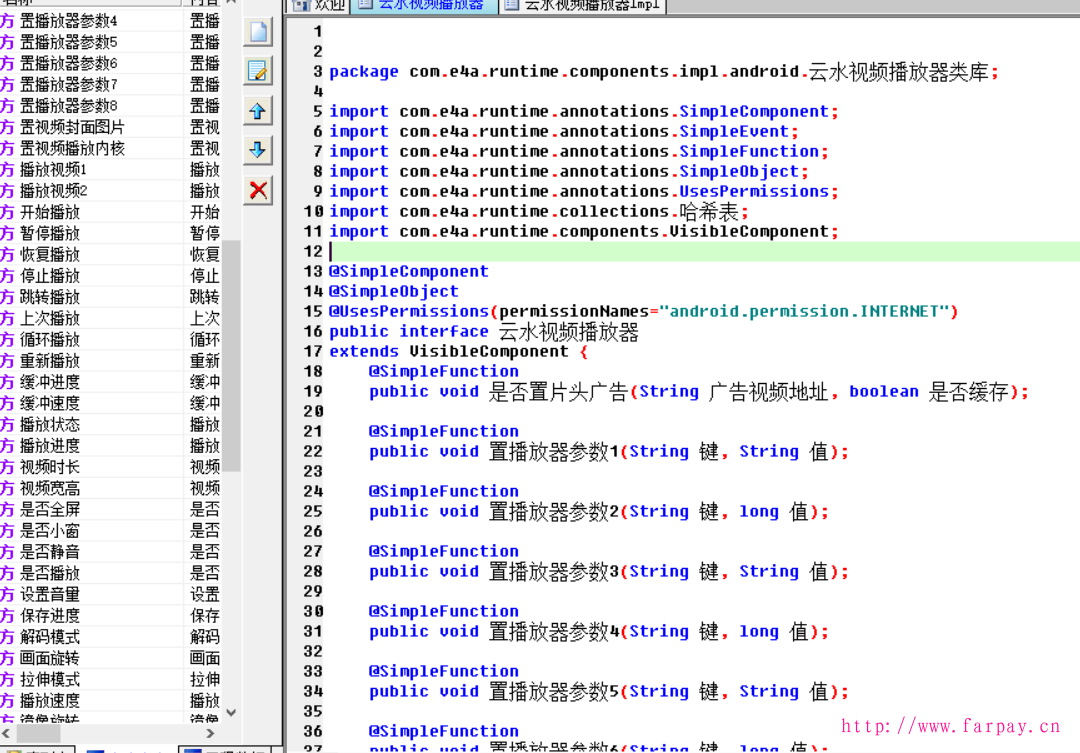The height and width of the screenshot is (753, 1080).
Task: Click the list's scroll-down arrow
Action: click(231, 712)
